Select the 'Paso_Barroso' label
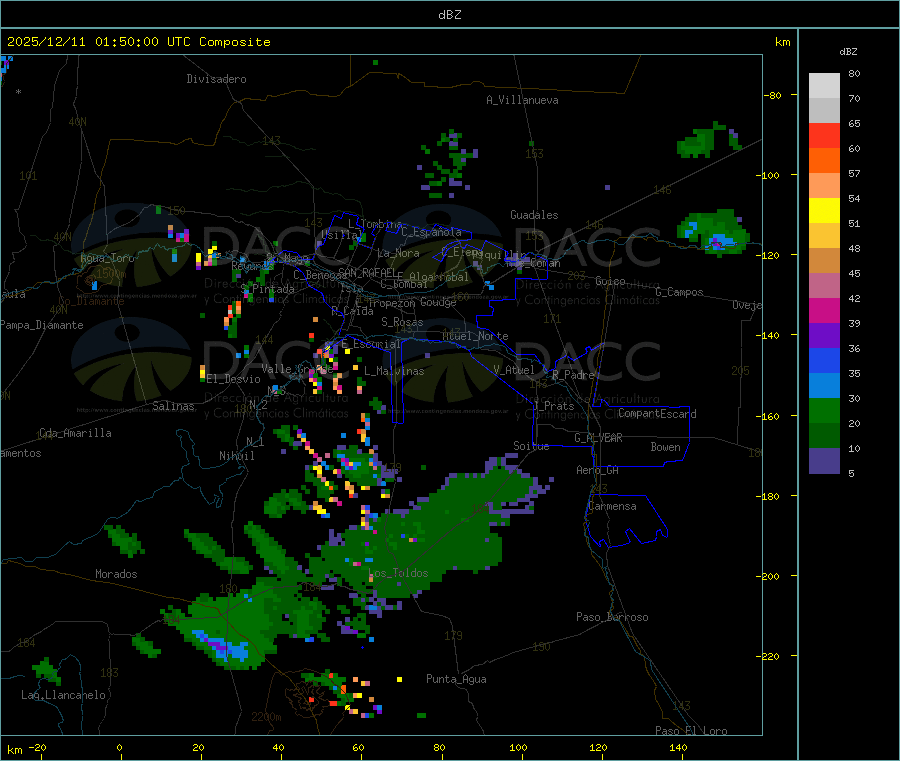The width and height of the screenshot is (900, 761). (612, 617)
